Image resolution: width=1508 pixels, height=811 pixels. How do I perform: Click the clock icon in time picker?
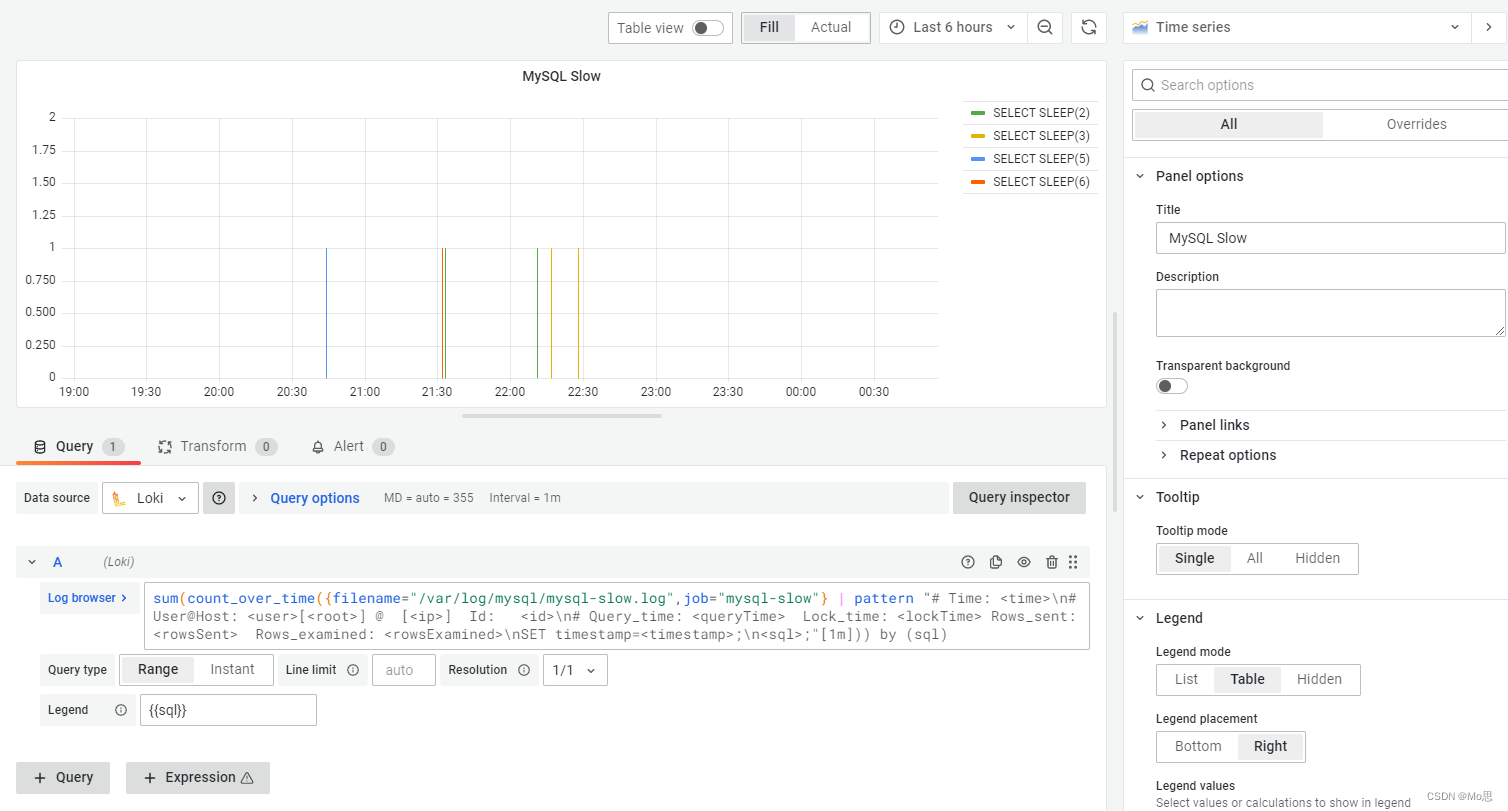[x=897, y=28]
